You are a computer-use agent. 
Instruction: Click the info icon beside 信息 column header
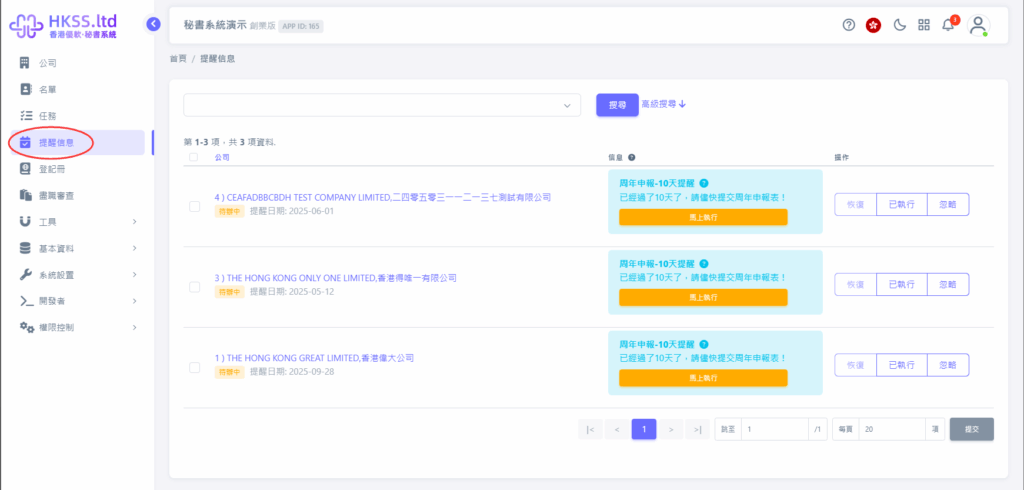click(632, 157)
